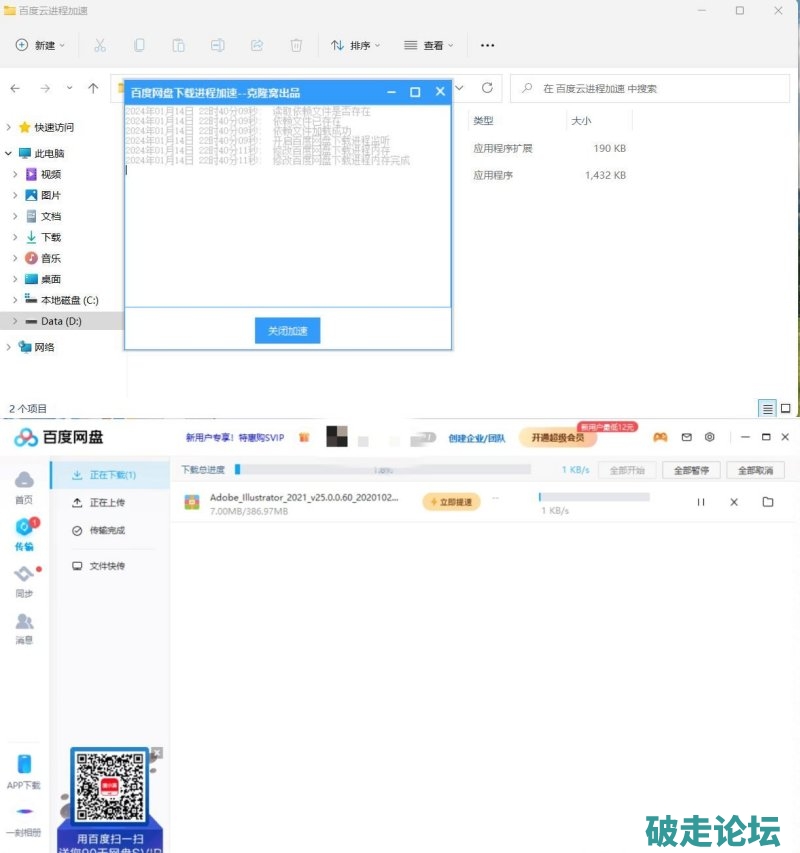
Task: Click the Explorer search box
Action: click(650, 89)
